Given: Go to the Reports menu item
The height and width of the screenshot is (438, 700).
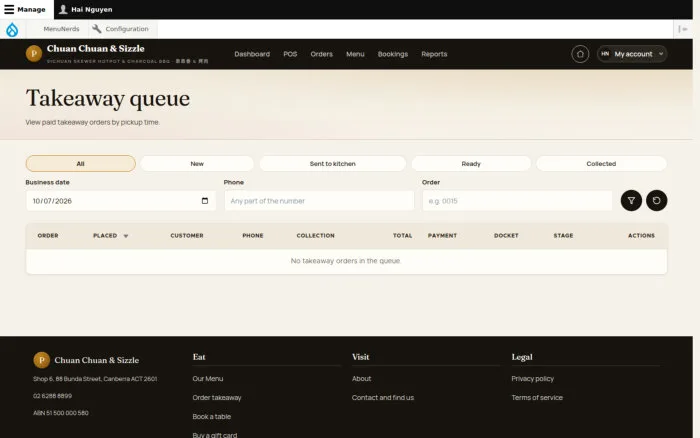Looking at the screenshot, I should [434, 54].
